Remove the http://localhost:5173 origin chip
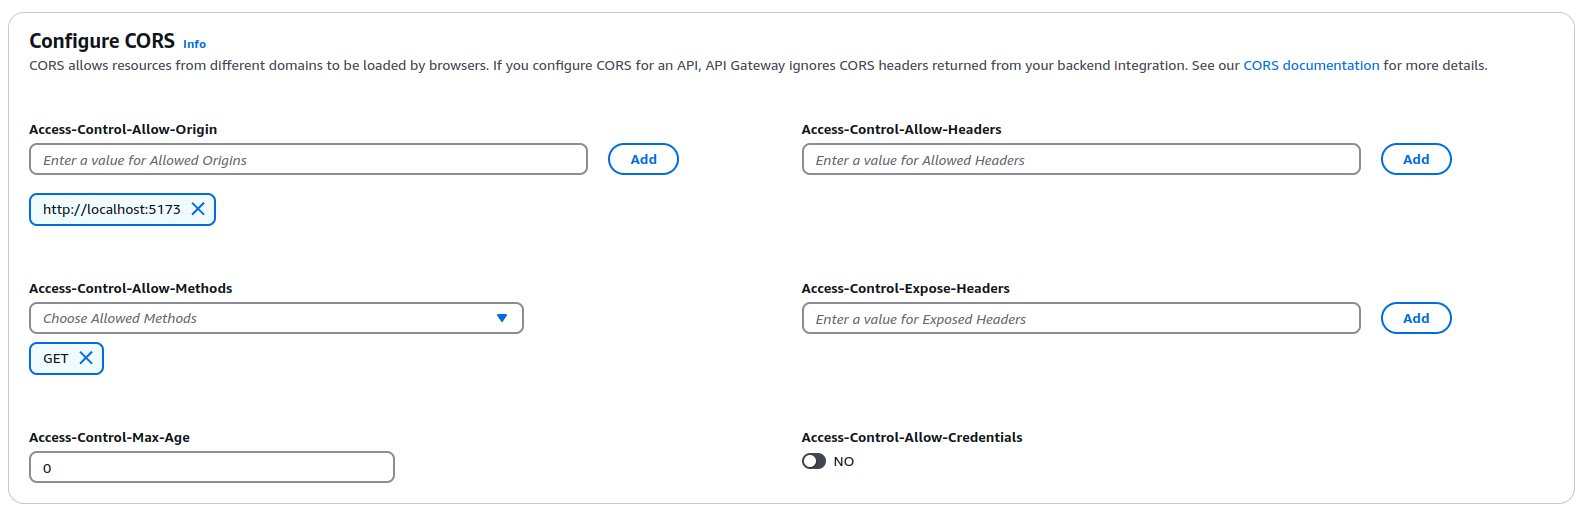Screen dimensions: 1583x513 coord(198,209)
